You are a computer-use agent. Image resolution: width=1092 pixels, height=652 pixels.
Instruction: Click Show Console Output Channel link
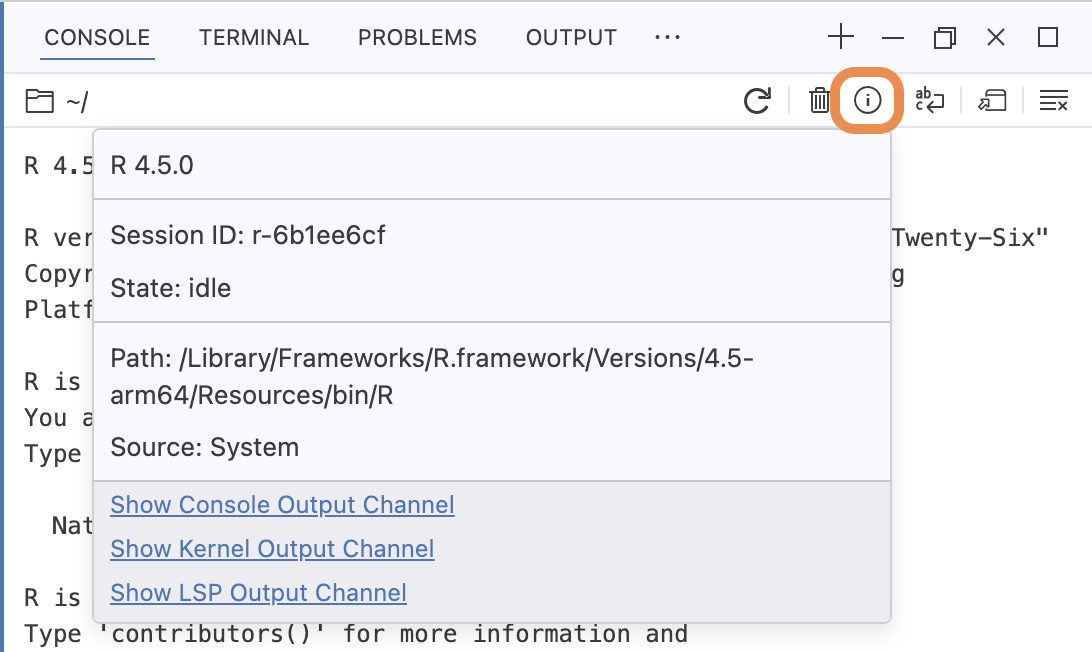tap(282, 505)
